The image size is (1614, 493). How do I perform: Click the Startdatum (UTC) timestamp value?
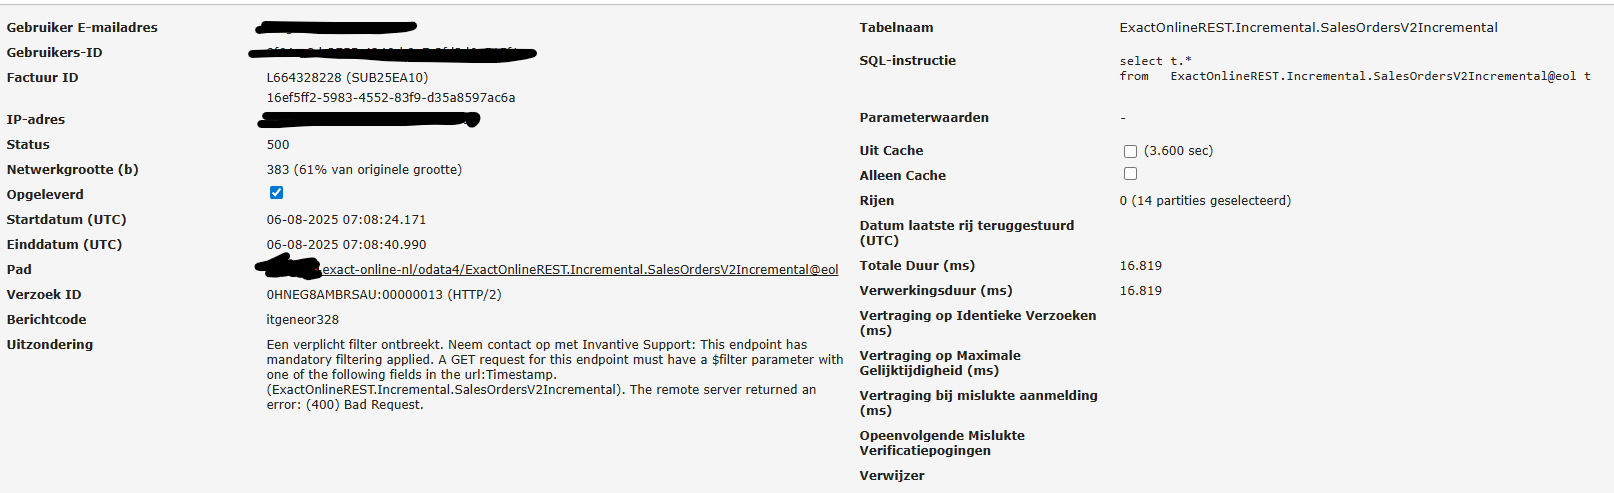pos(346,219)
